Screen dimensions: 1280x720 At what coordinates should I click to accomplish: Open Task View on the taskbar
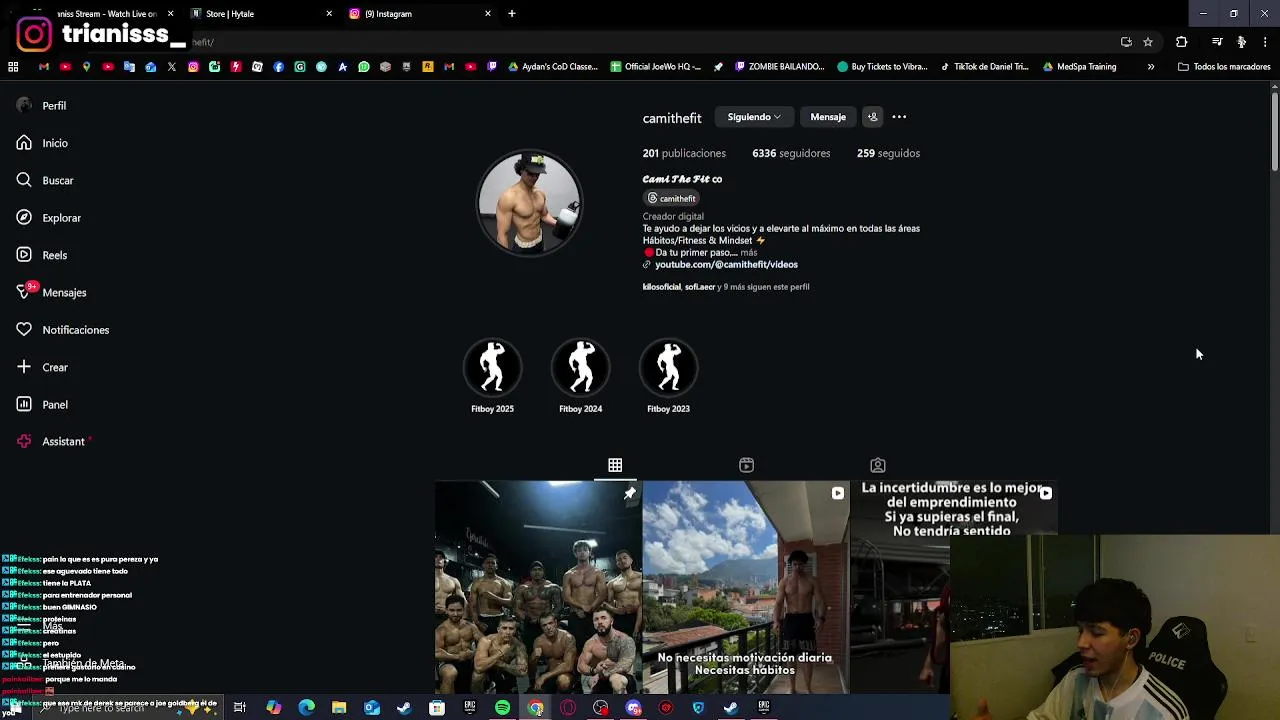click(240, 708)
